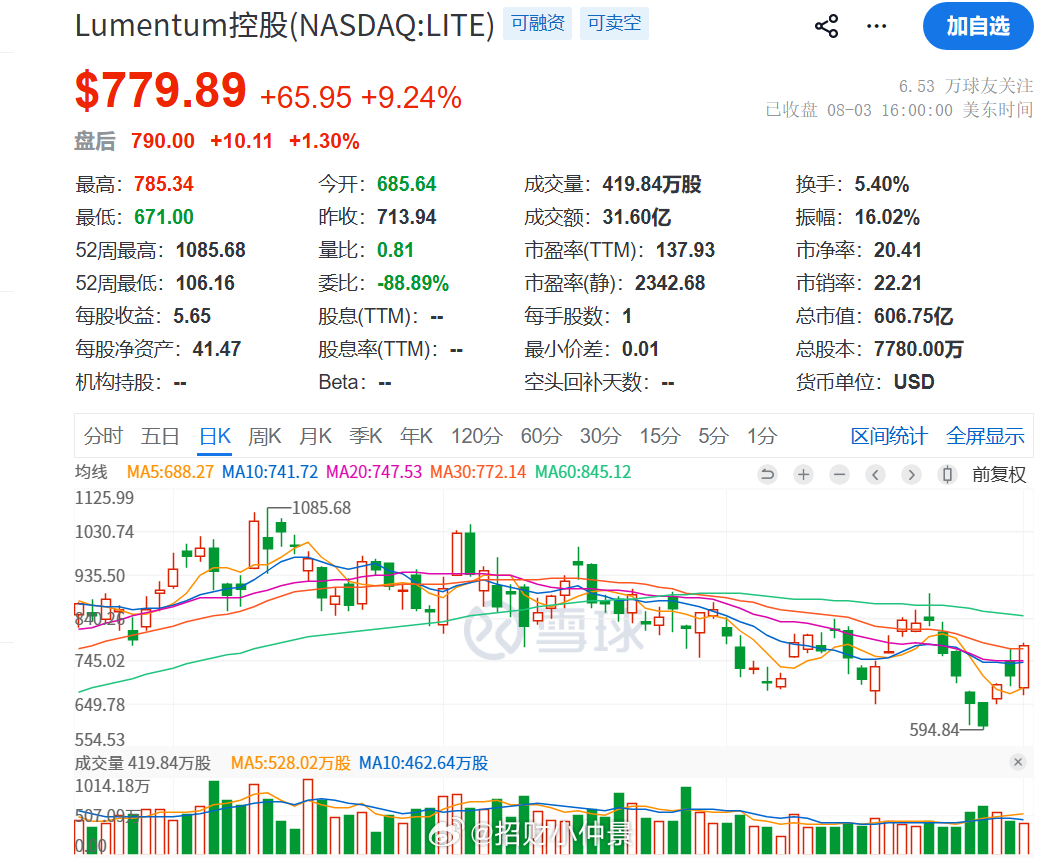The width and height of the screenshot is (1064, 858).
Task: Select the 周K chart tab
Action: [265, 436]
